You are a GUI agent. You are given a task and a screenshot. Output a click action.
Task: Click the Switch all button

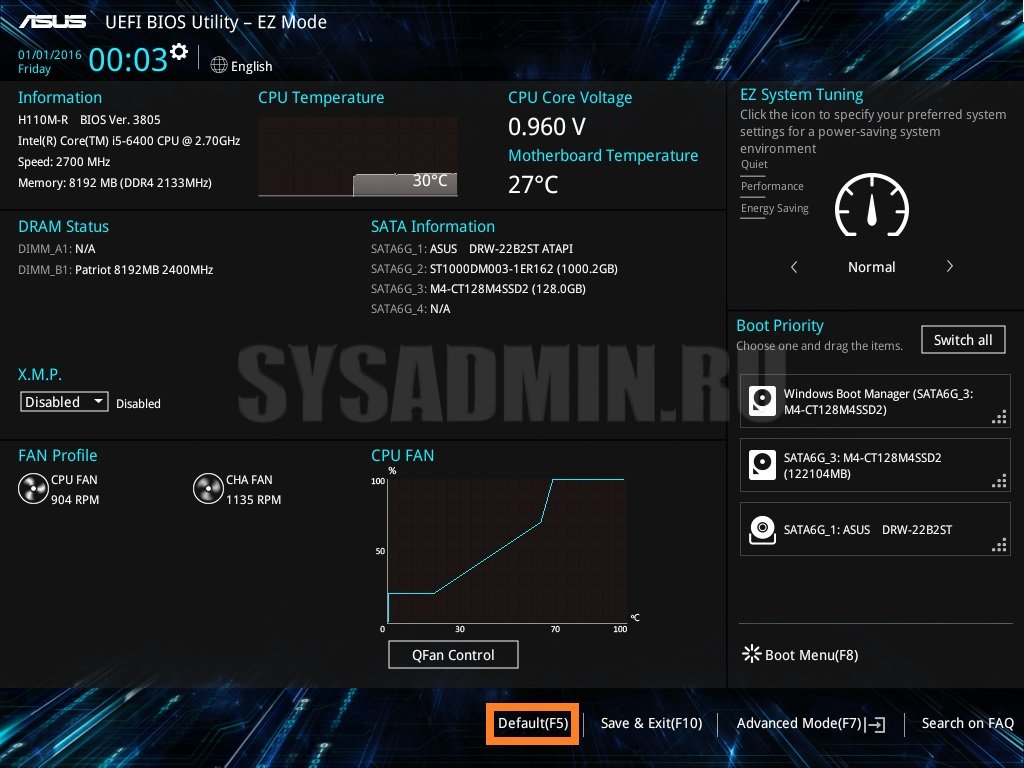click(962, 340)
